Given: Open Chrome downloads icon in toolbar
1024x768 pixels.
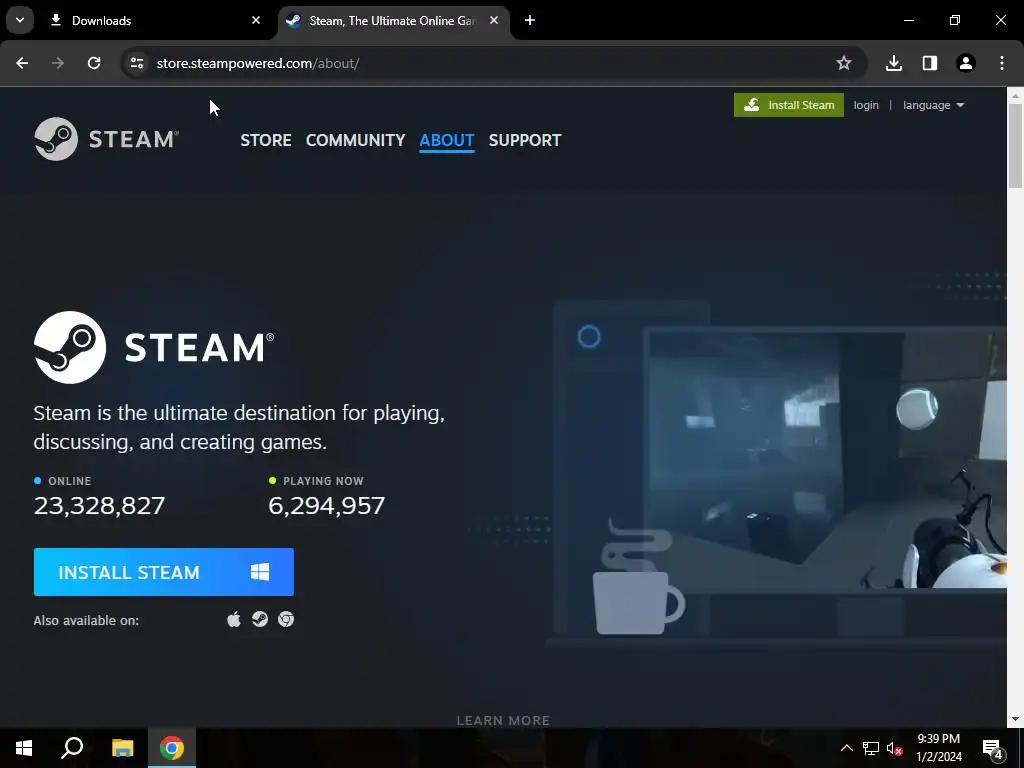Looking at the screenshot, I should pyautogui.click(x=894, y=63).
